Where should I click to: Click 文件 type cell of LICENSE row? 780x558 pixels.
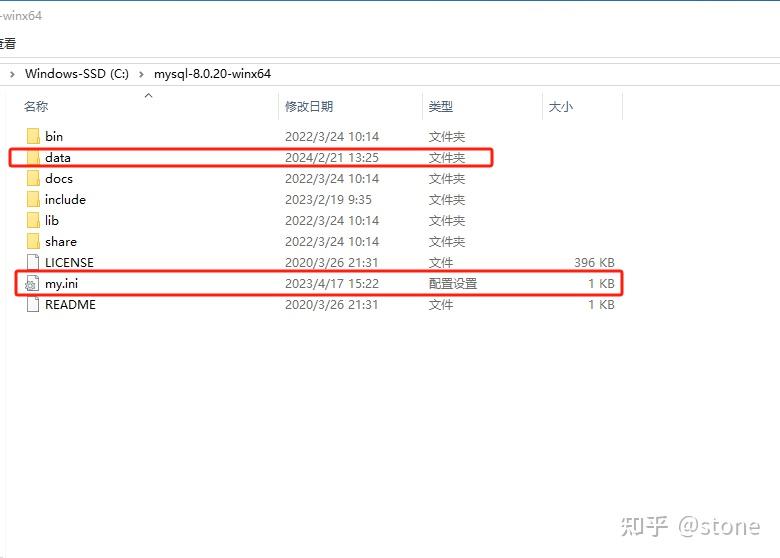click(441, 263)
